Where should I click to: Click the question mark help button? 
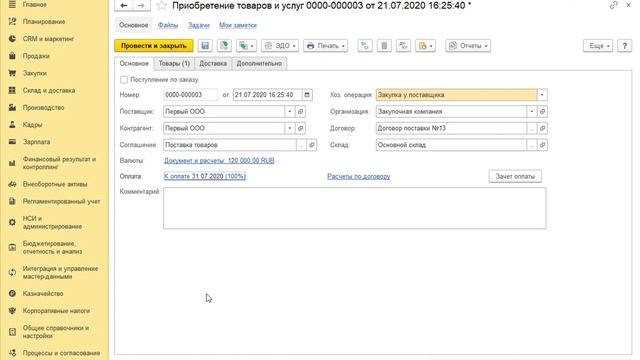[624, 46]
